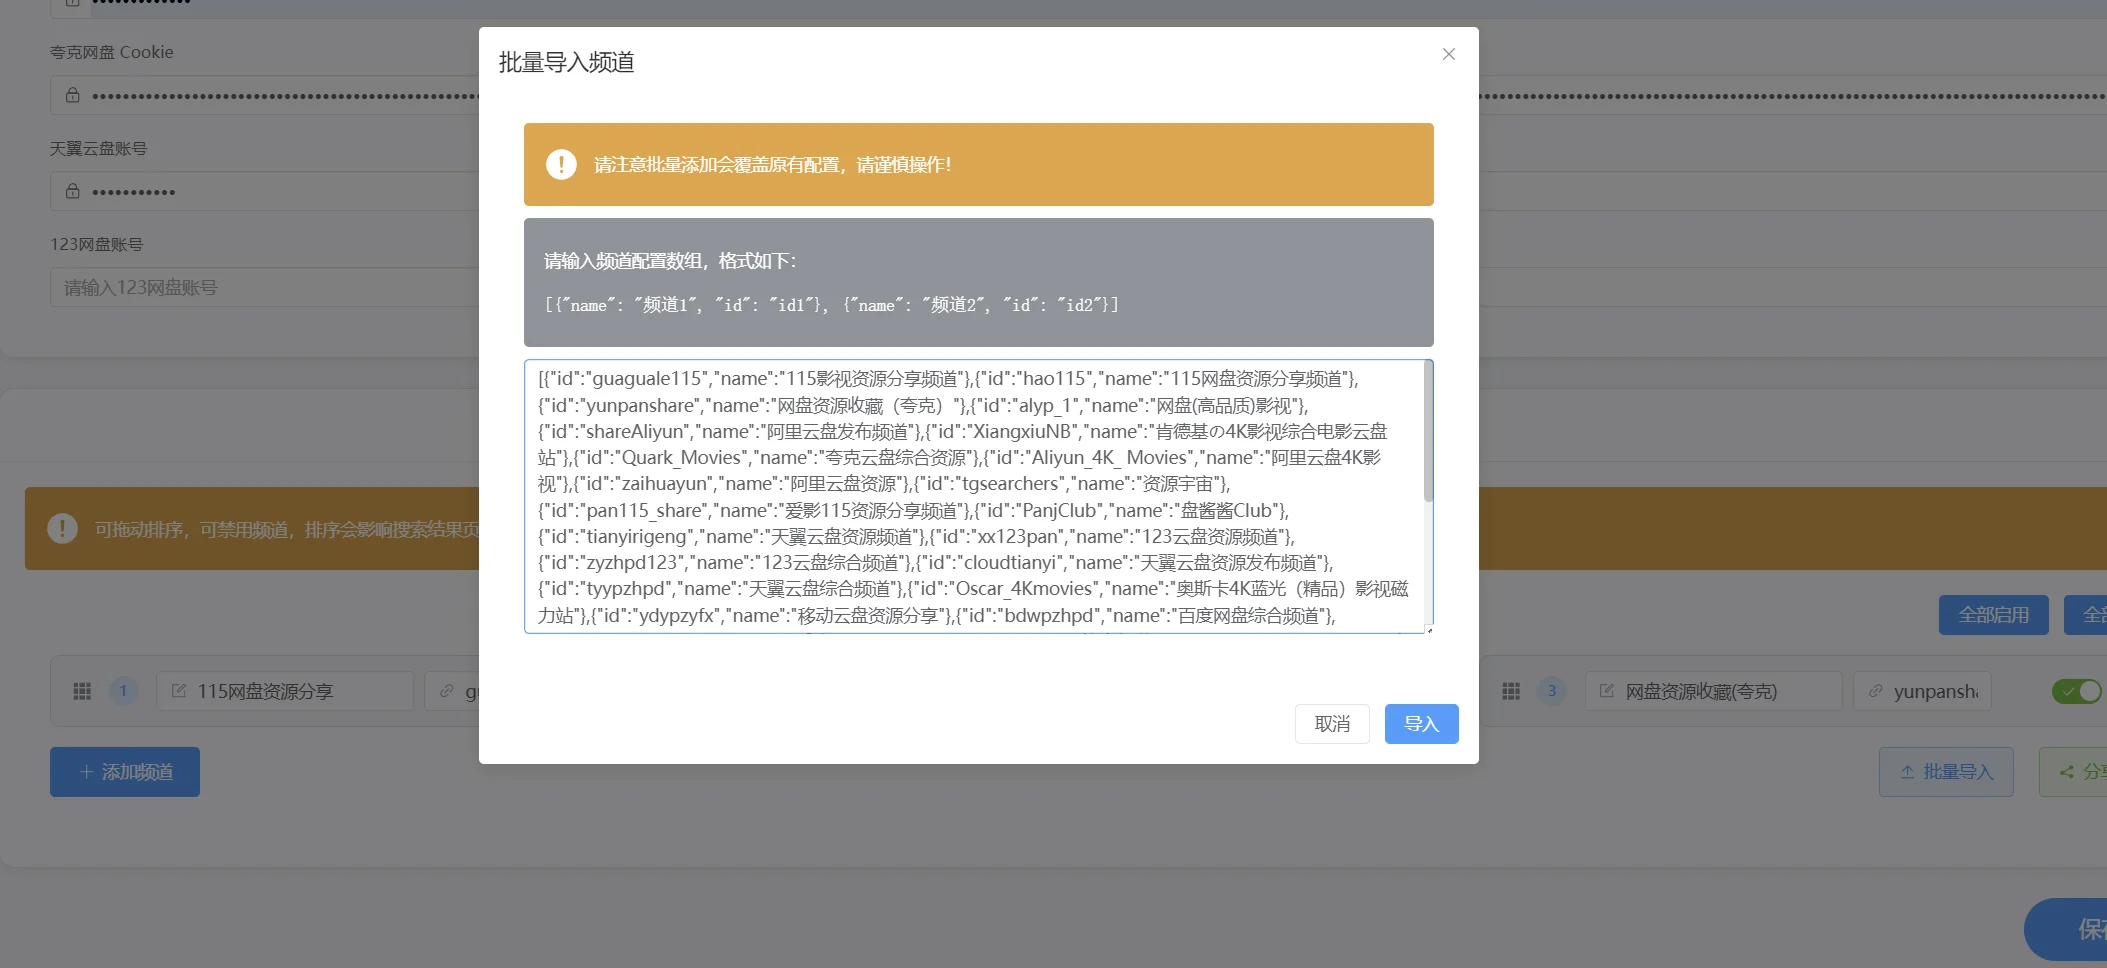Click the lock icon in 天翼云盘账号 field
This screenshot has width=2107, height=968.
[73, 191]
